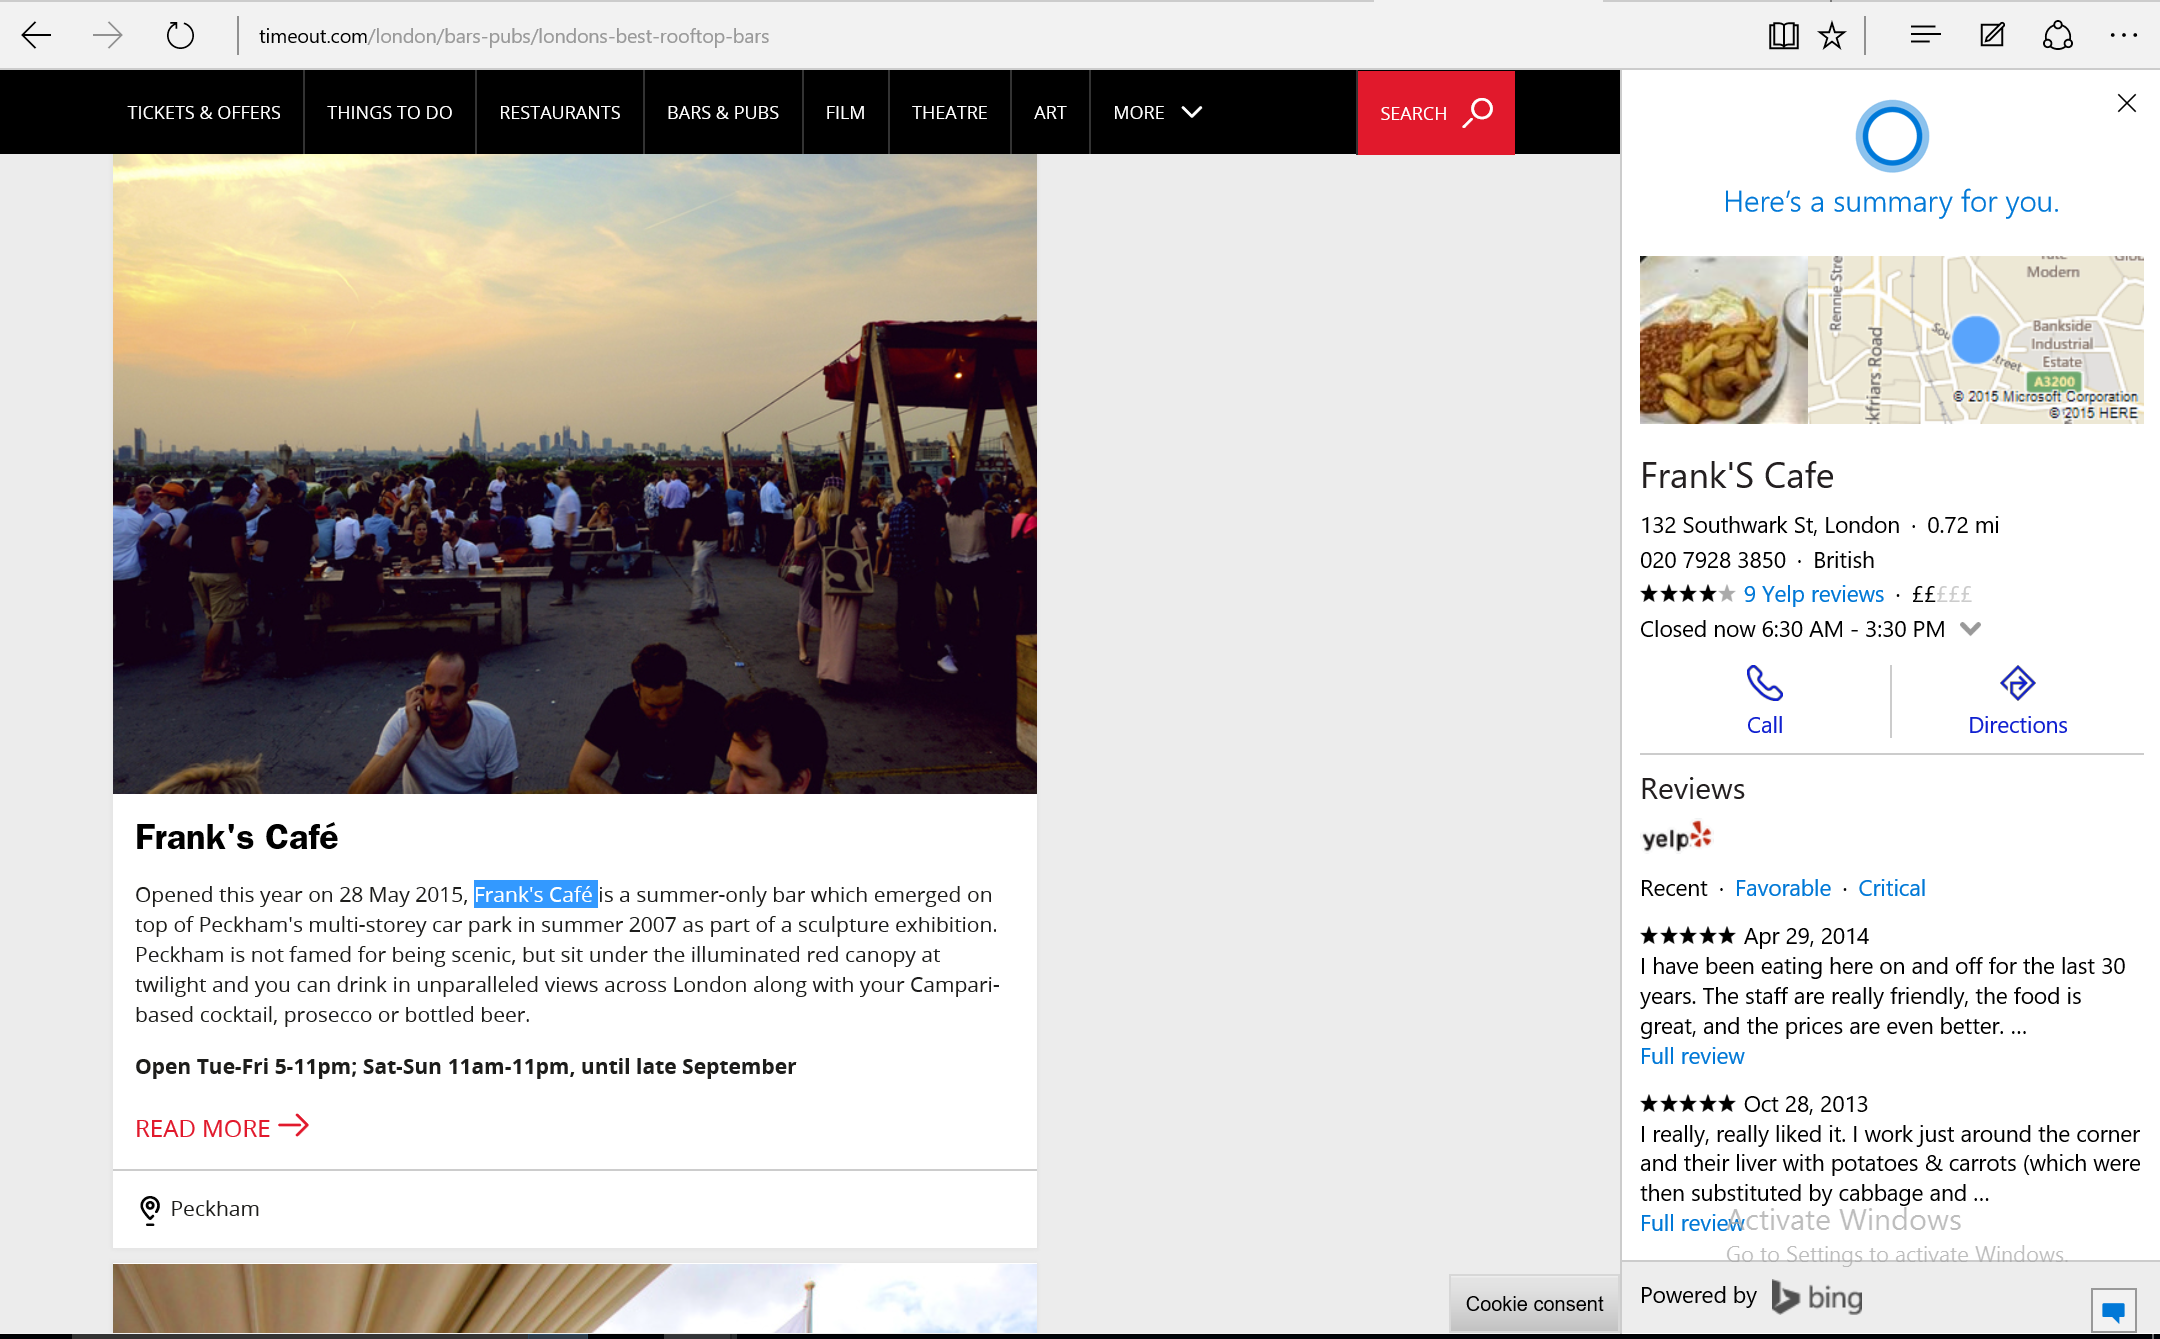
Task: Filter reviews by Critical
Action: click(1891, 888)
